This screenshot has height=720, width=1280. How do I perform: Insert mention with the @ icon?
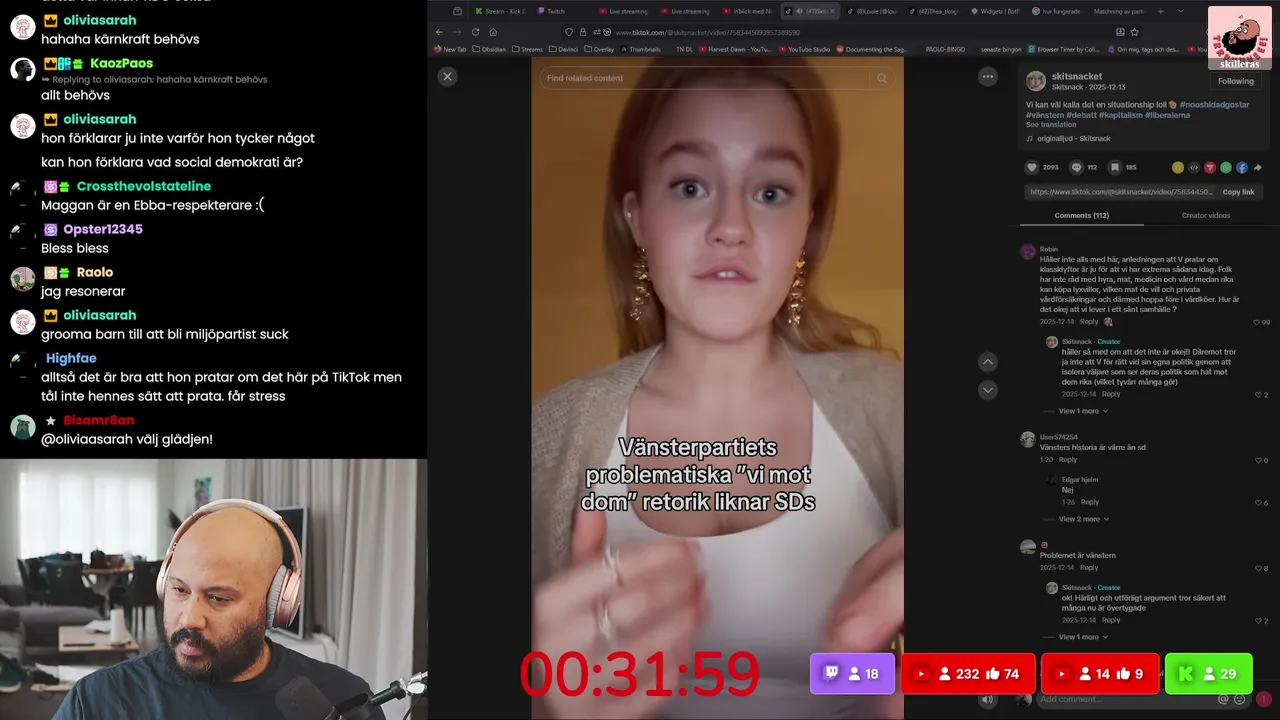tap(1223, 699)
